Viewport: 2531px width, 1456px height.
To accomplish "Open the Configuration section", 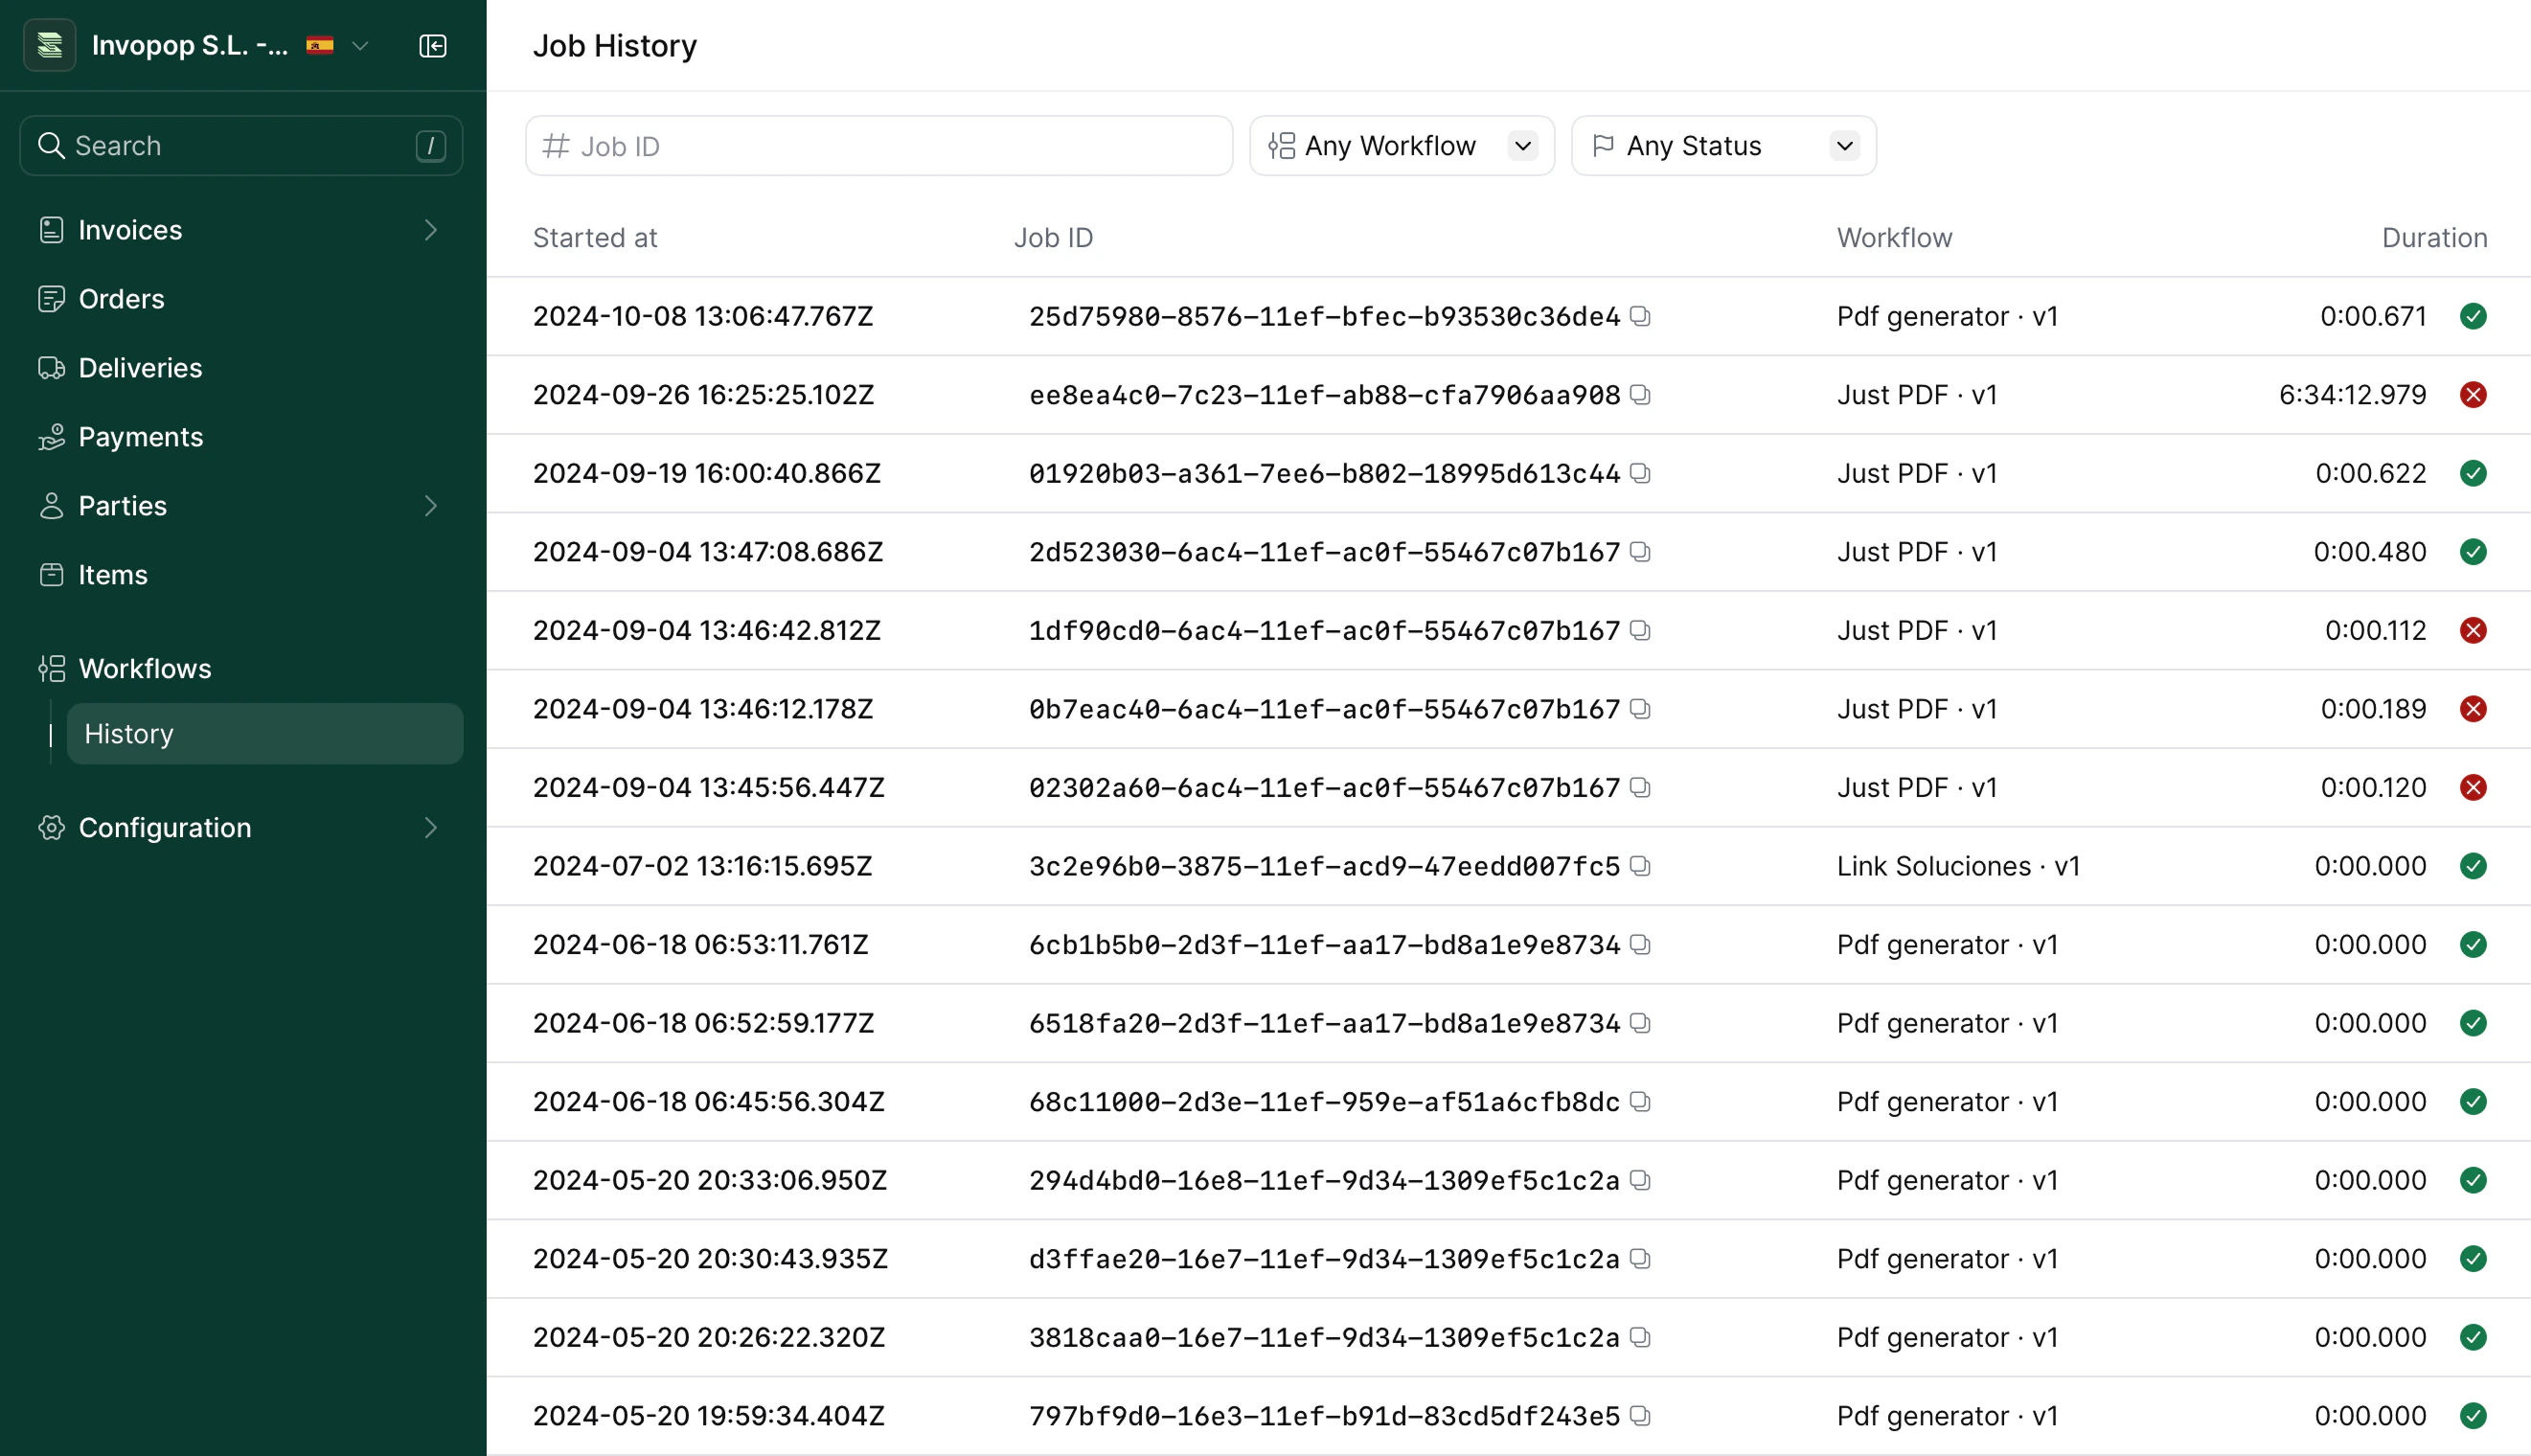I will click(164, 827).
